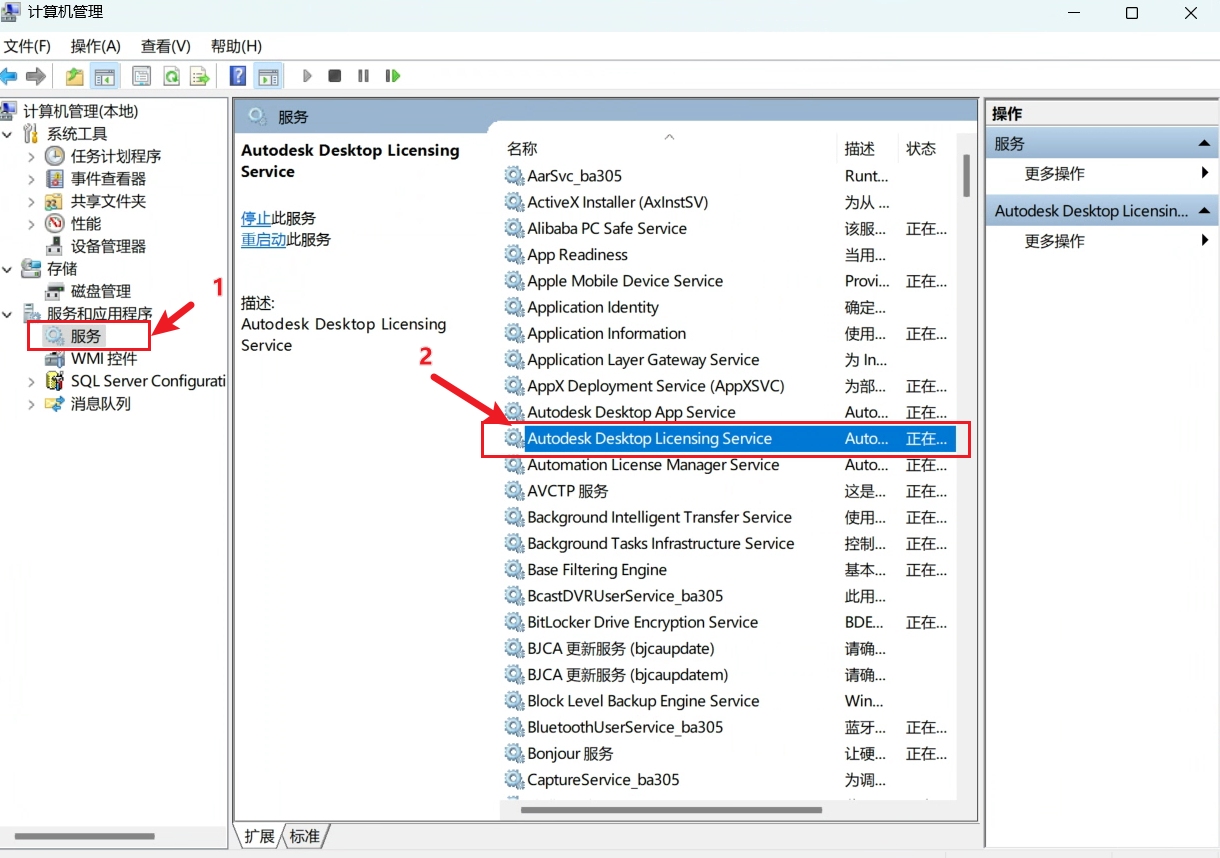Switch to the 标准 tab
The width and height of the screenshot is (1220, 858).
tap(305, 836)
